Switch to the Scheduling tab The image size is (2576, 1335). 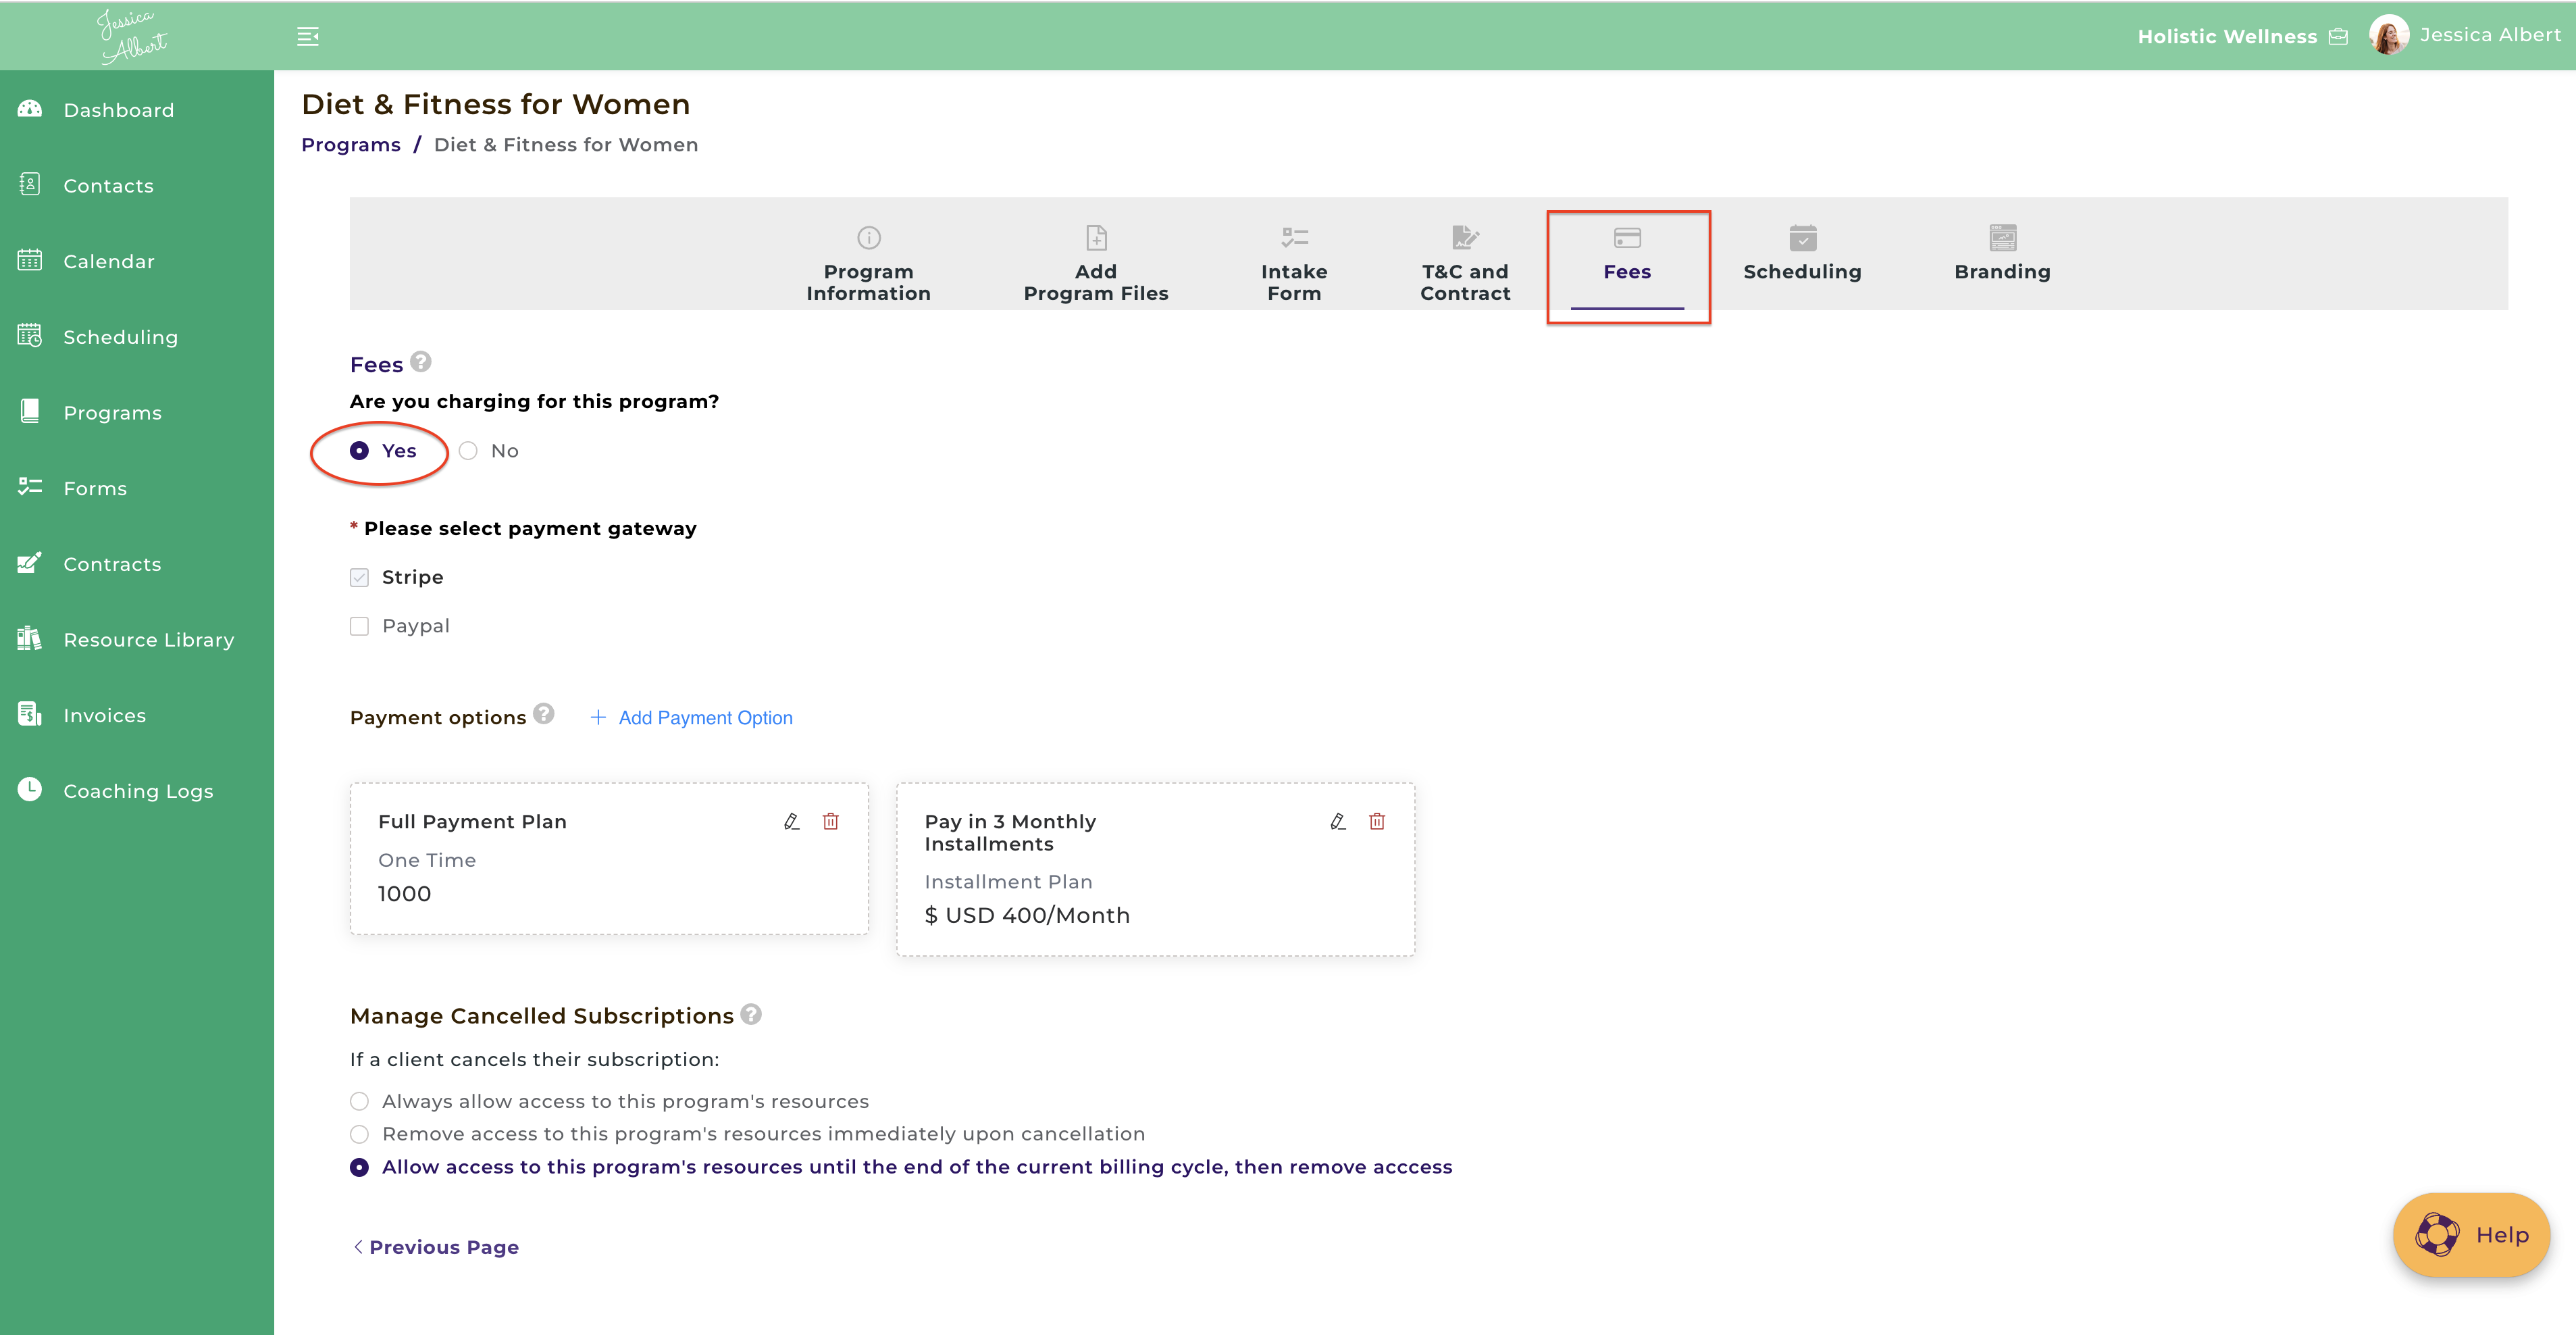point(1802,254)
